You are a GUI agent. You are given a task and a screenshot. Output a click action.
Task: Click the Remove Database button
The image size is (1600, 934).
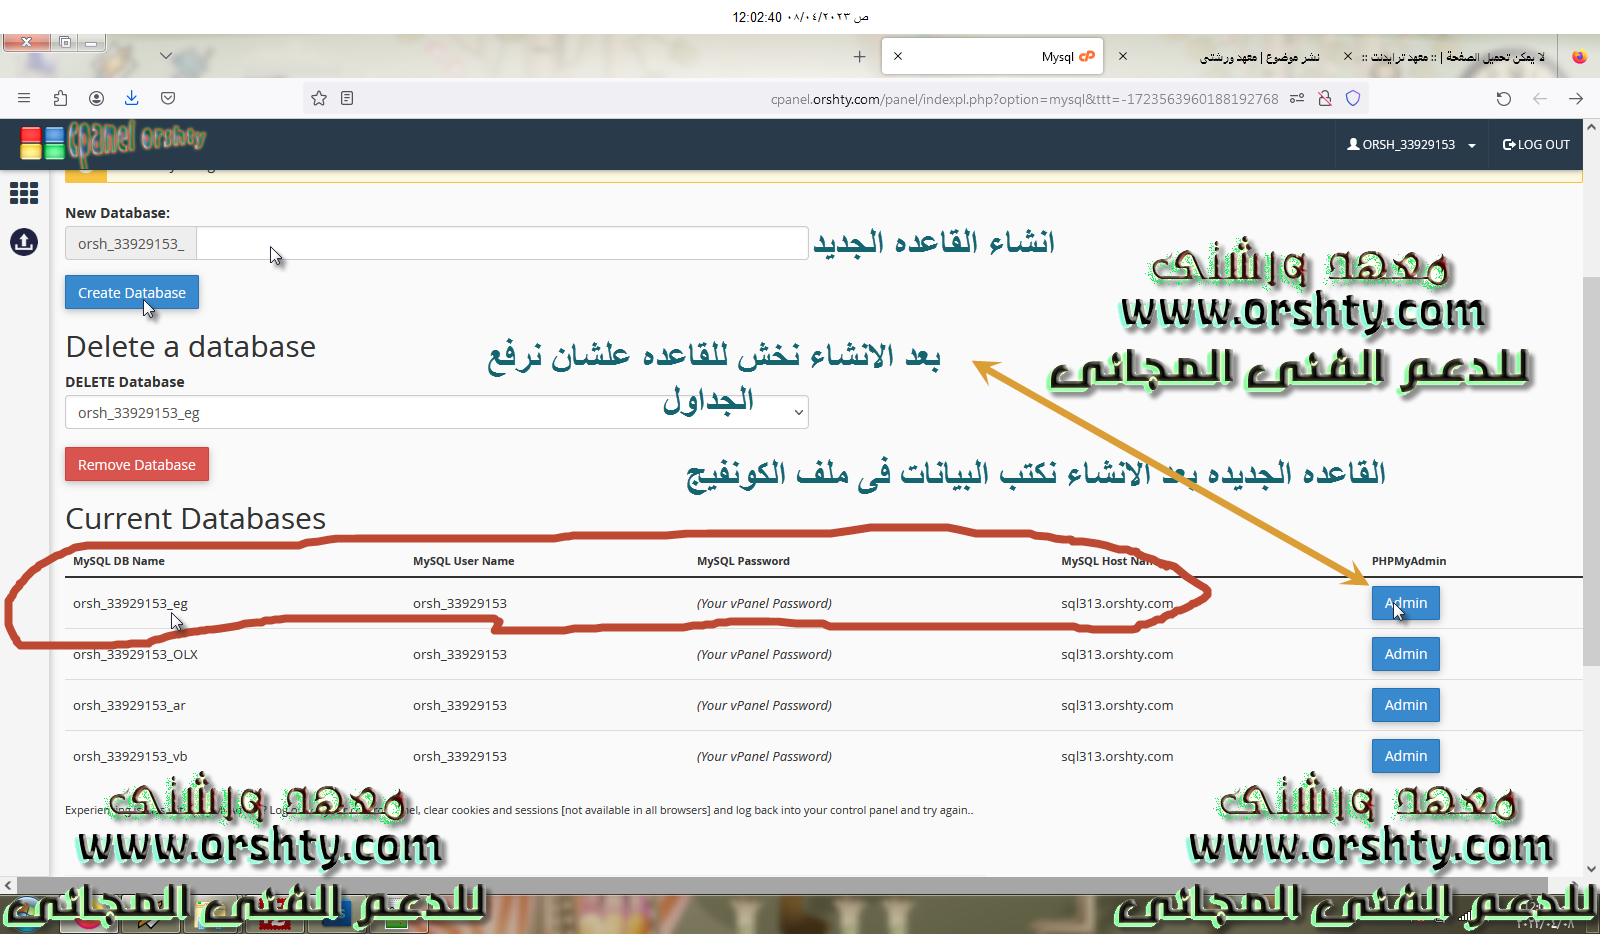pos(137,464)
